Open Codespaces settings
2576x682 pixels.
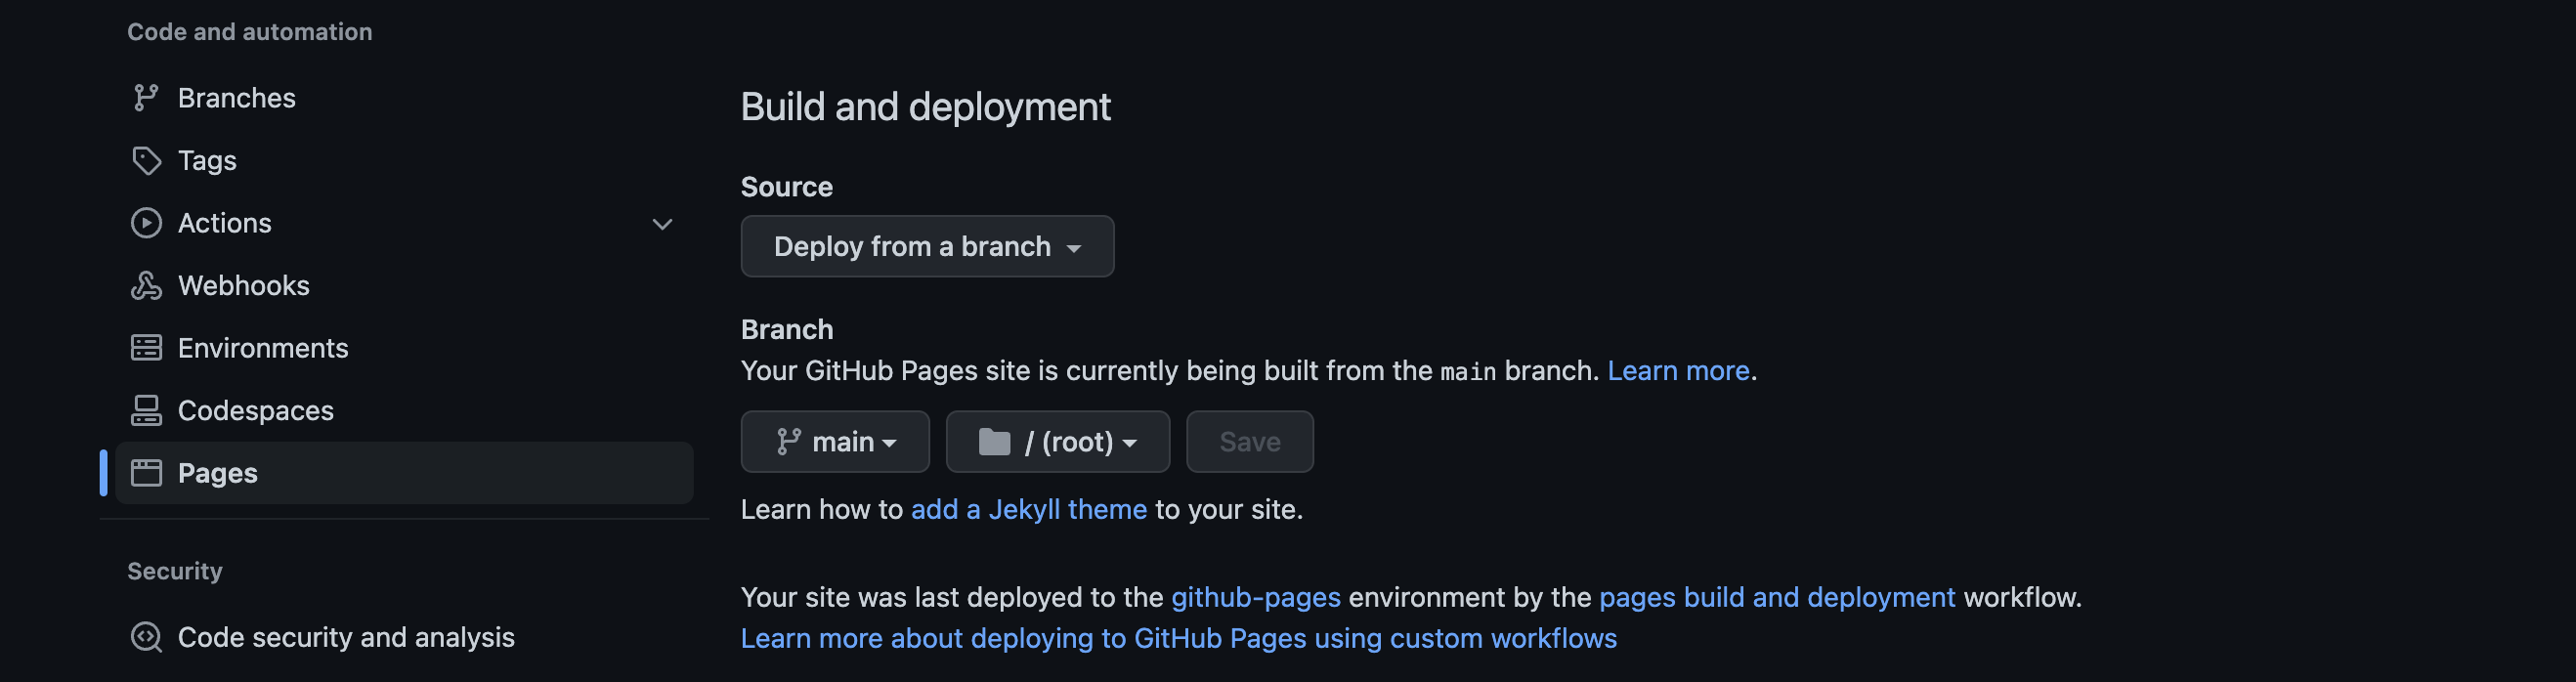(404, 411)
